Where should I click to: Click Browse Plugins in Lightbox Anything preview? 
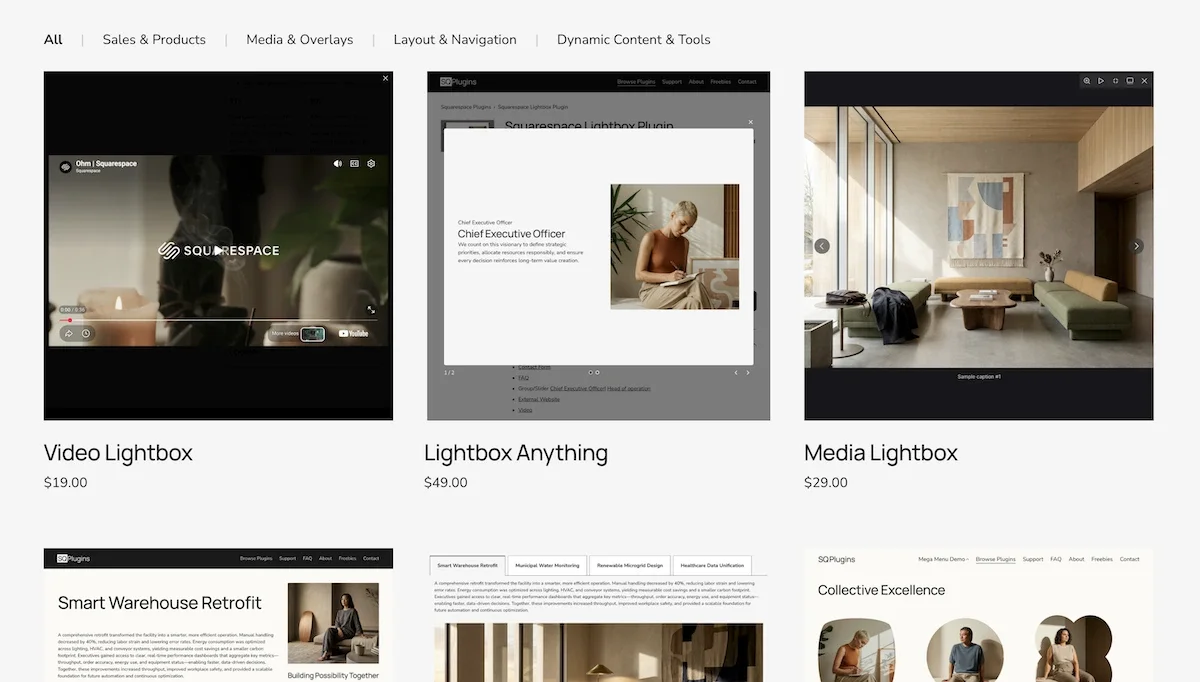tap(636, 82)
